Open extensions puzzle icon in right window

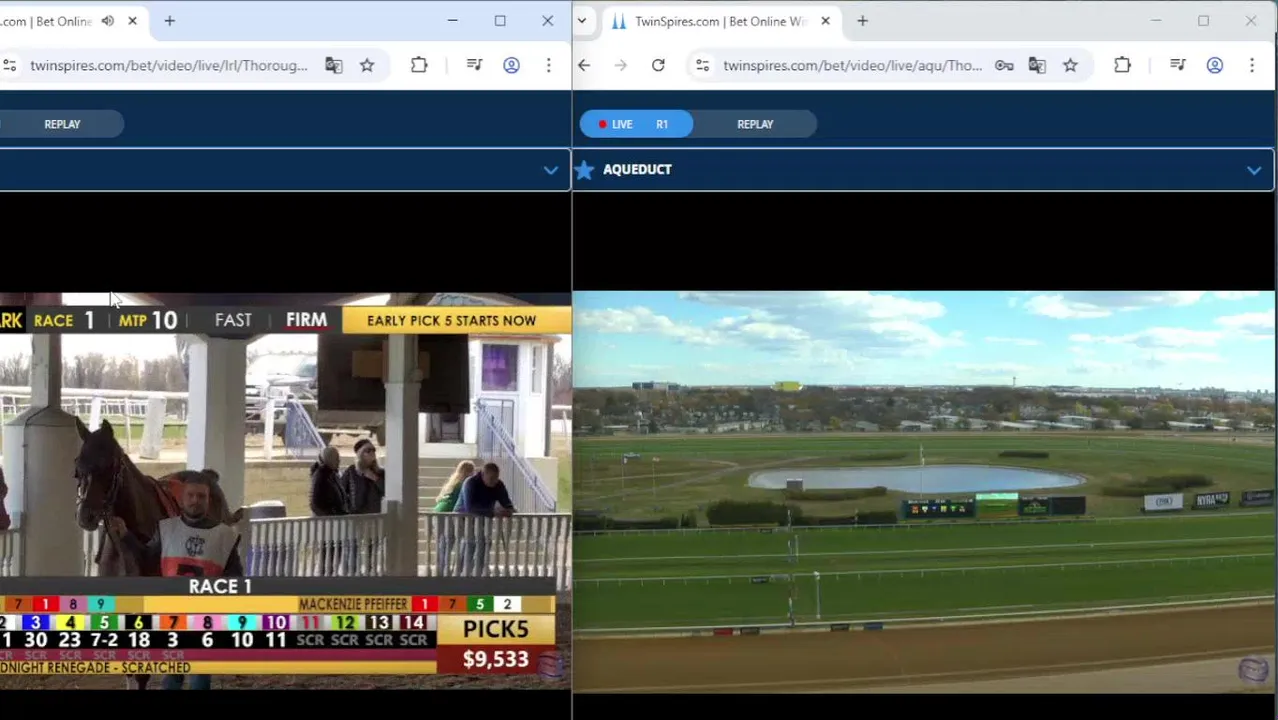coord(1122,65)
